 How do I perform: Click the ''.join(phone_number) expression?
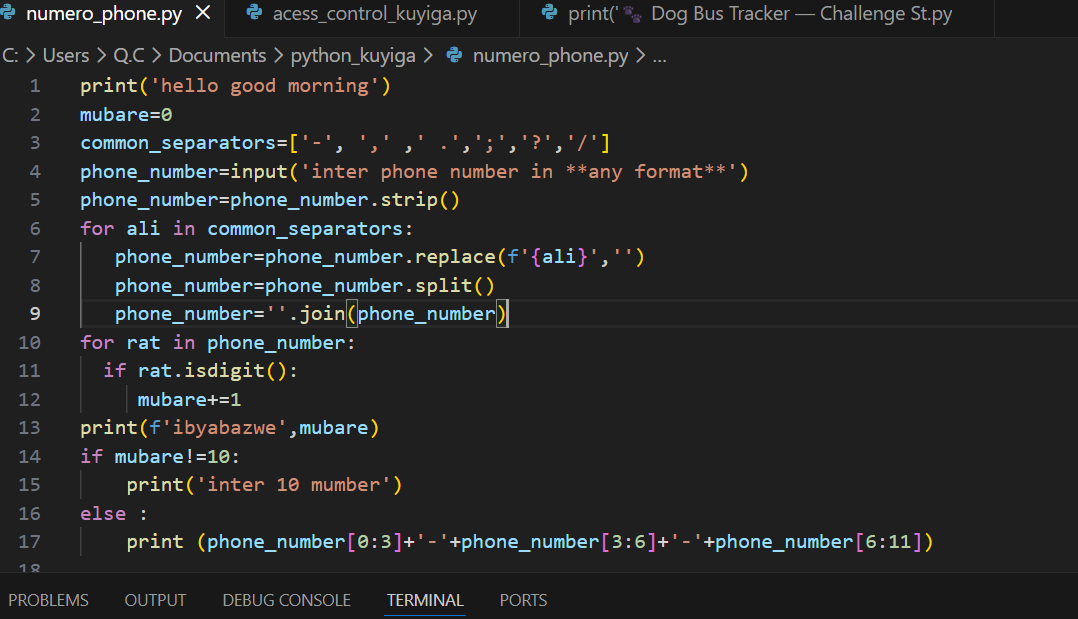[386, 314]
